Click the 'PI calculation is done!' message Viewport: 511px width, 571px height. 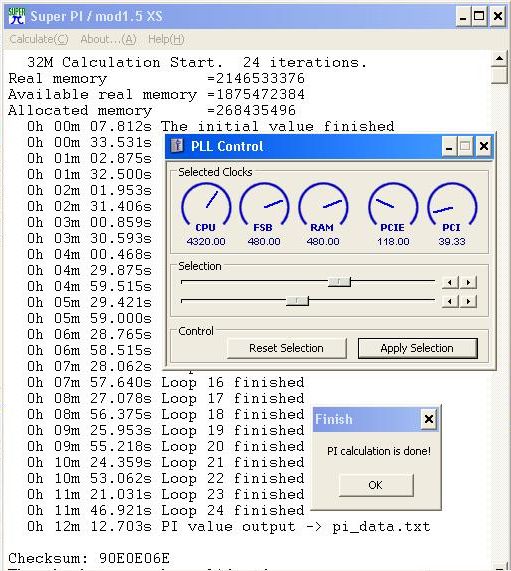[x=379, y=451]
